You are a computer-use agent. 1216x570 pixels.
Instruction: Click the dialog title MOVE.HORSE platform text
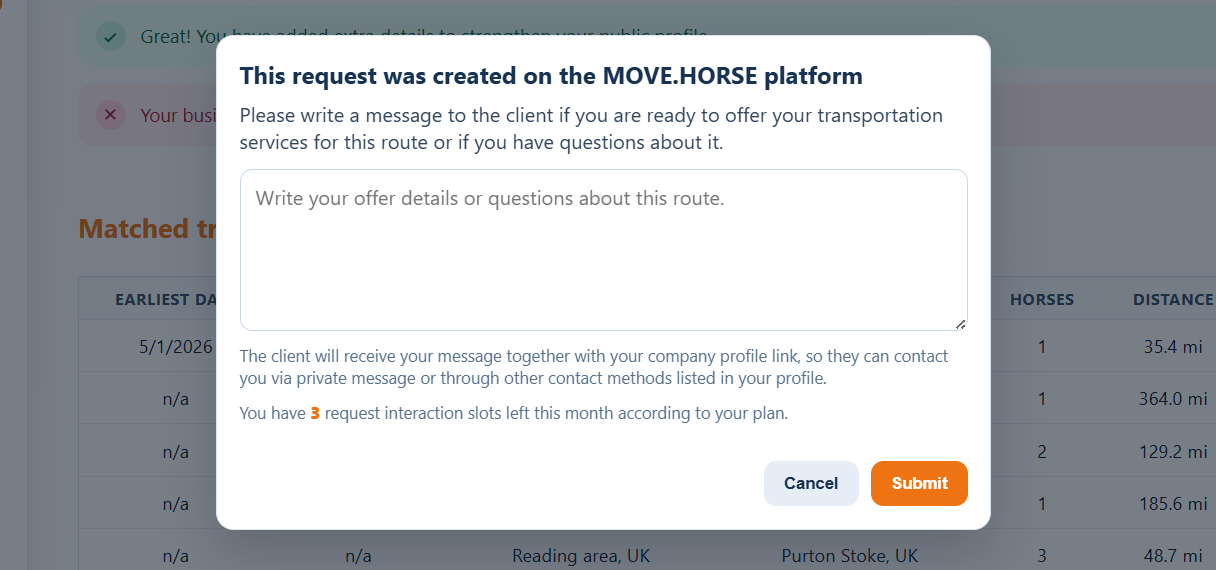coord(732,75)
